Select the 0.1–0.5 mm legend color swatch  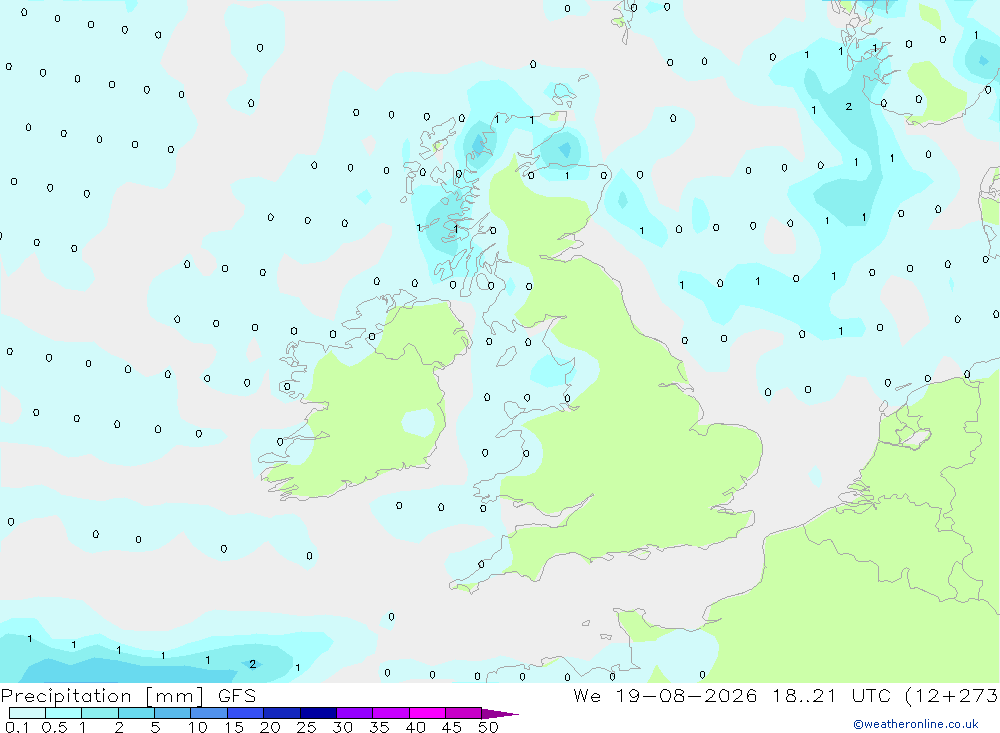tap(27, 713)
